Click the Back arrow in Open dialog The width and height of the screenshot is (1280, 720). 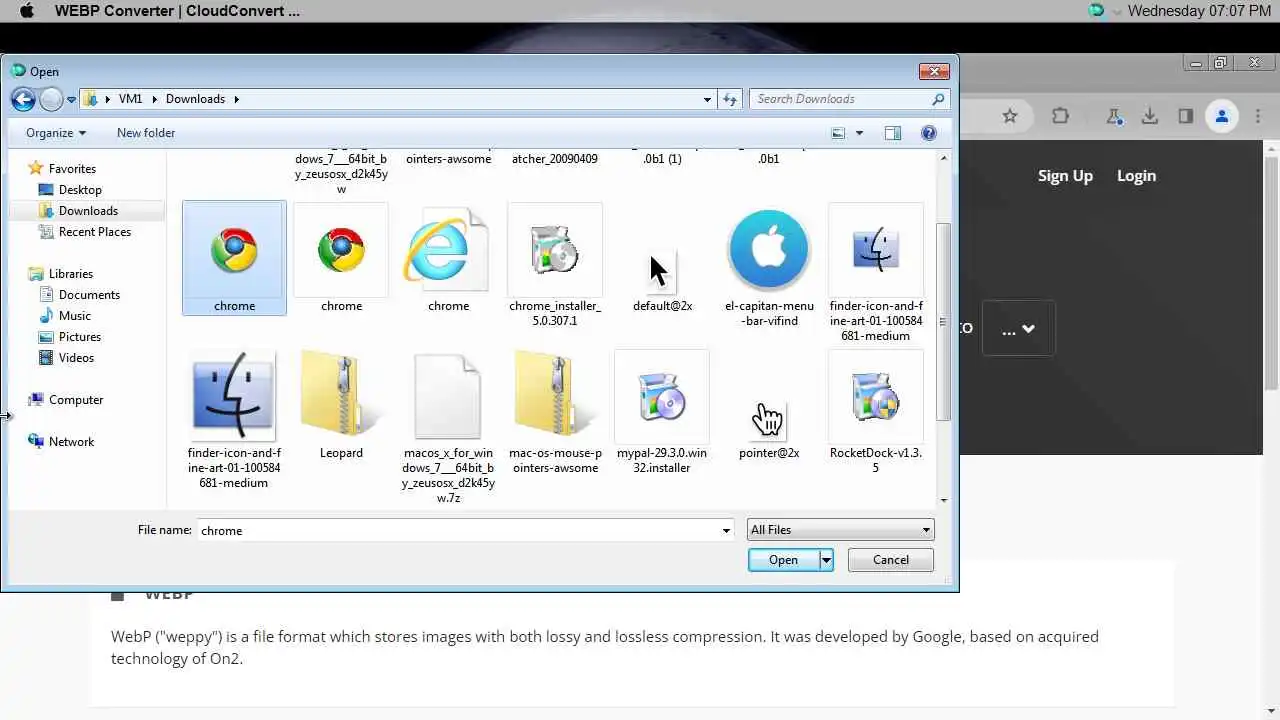[x=23, y=99]
